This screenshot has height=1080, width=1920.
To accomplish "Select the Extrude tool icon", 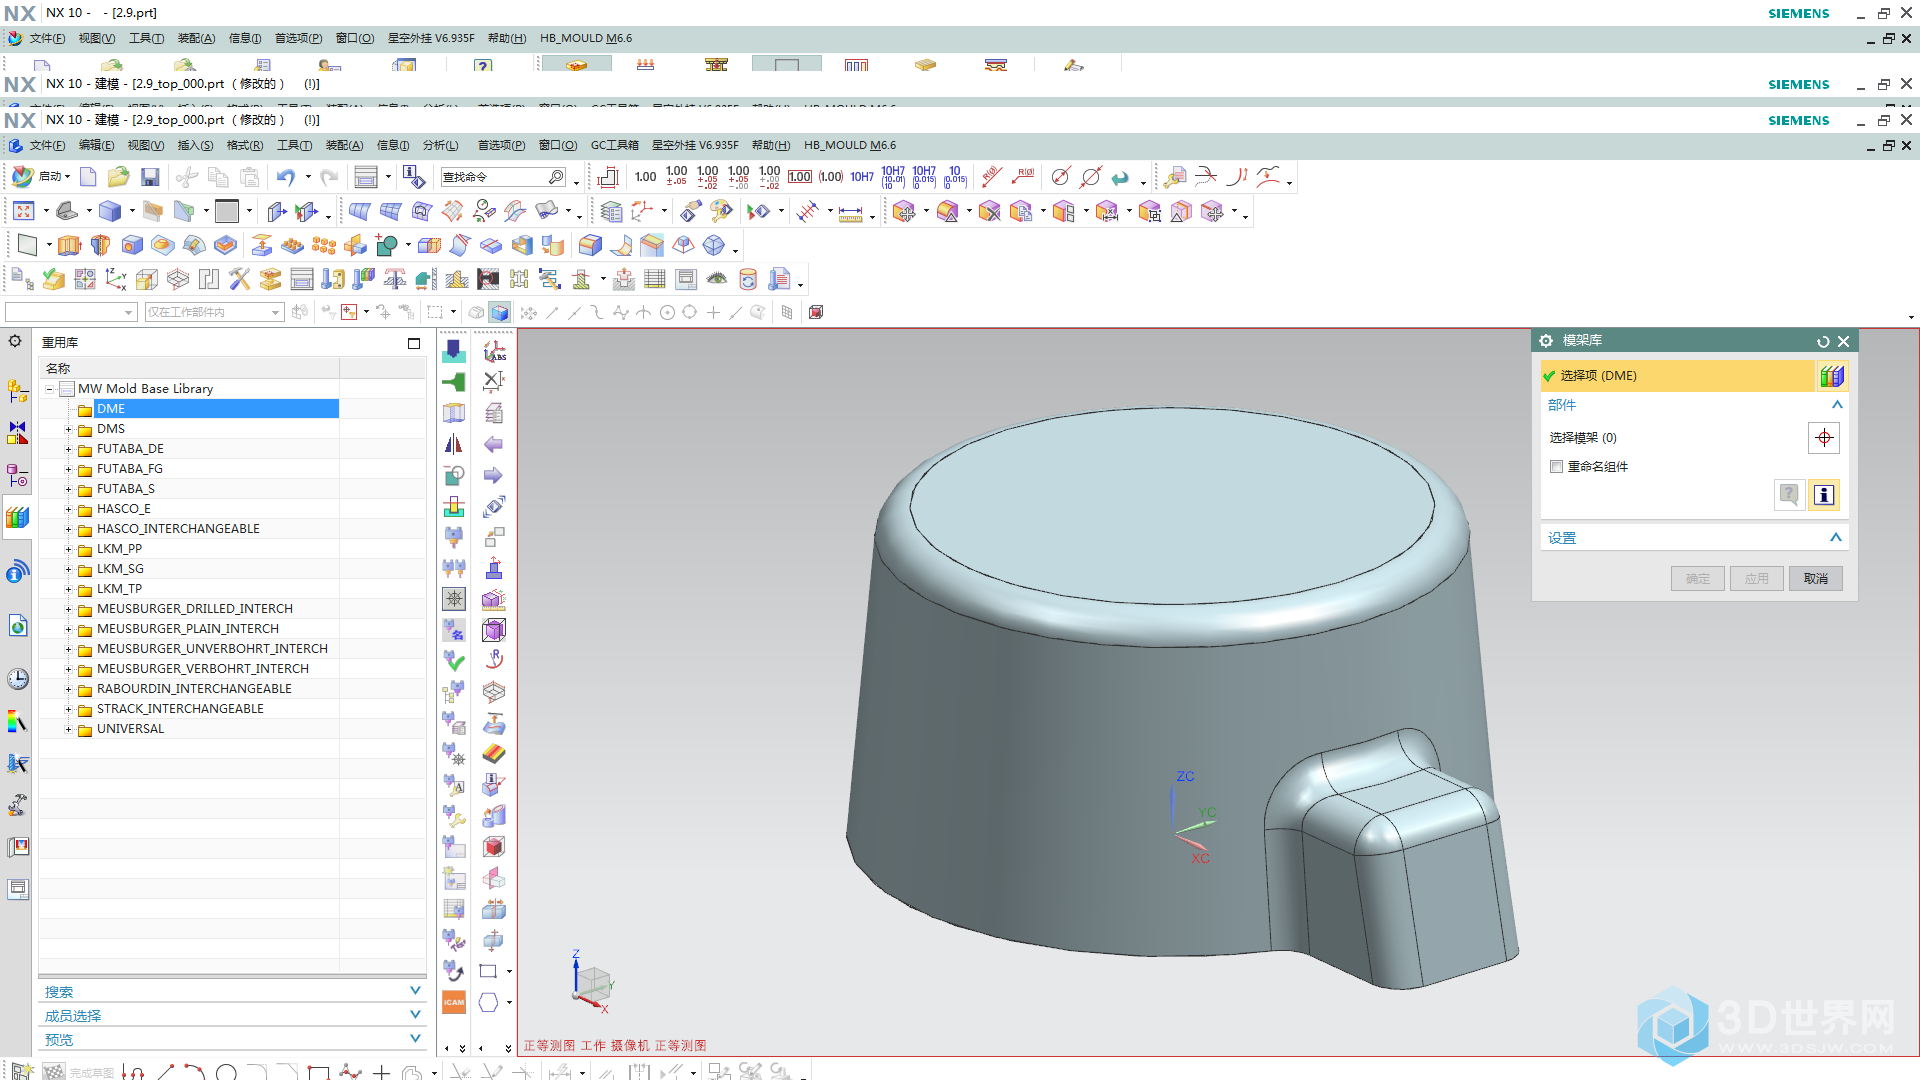I will coord(69,245).
